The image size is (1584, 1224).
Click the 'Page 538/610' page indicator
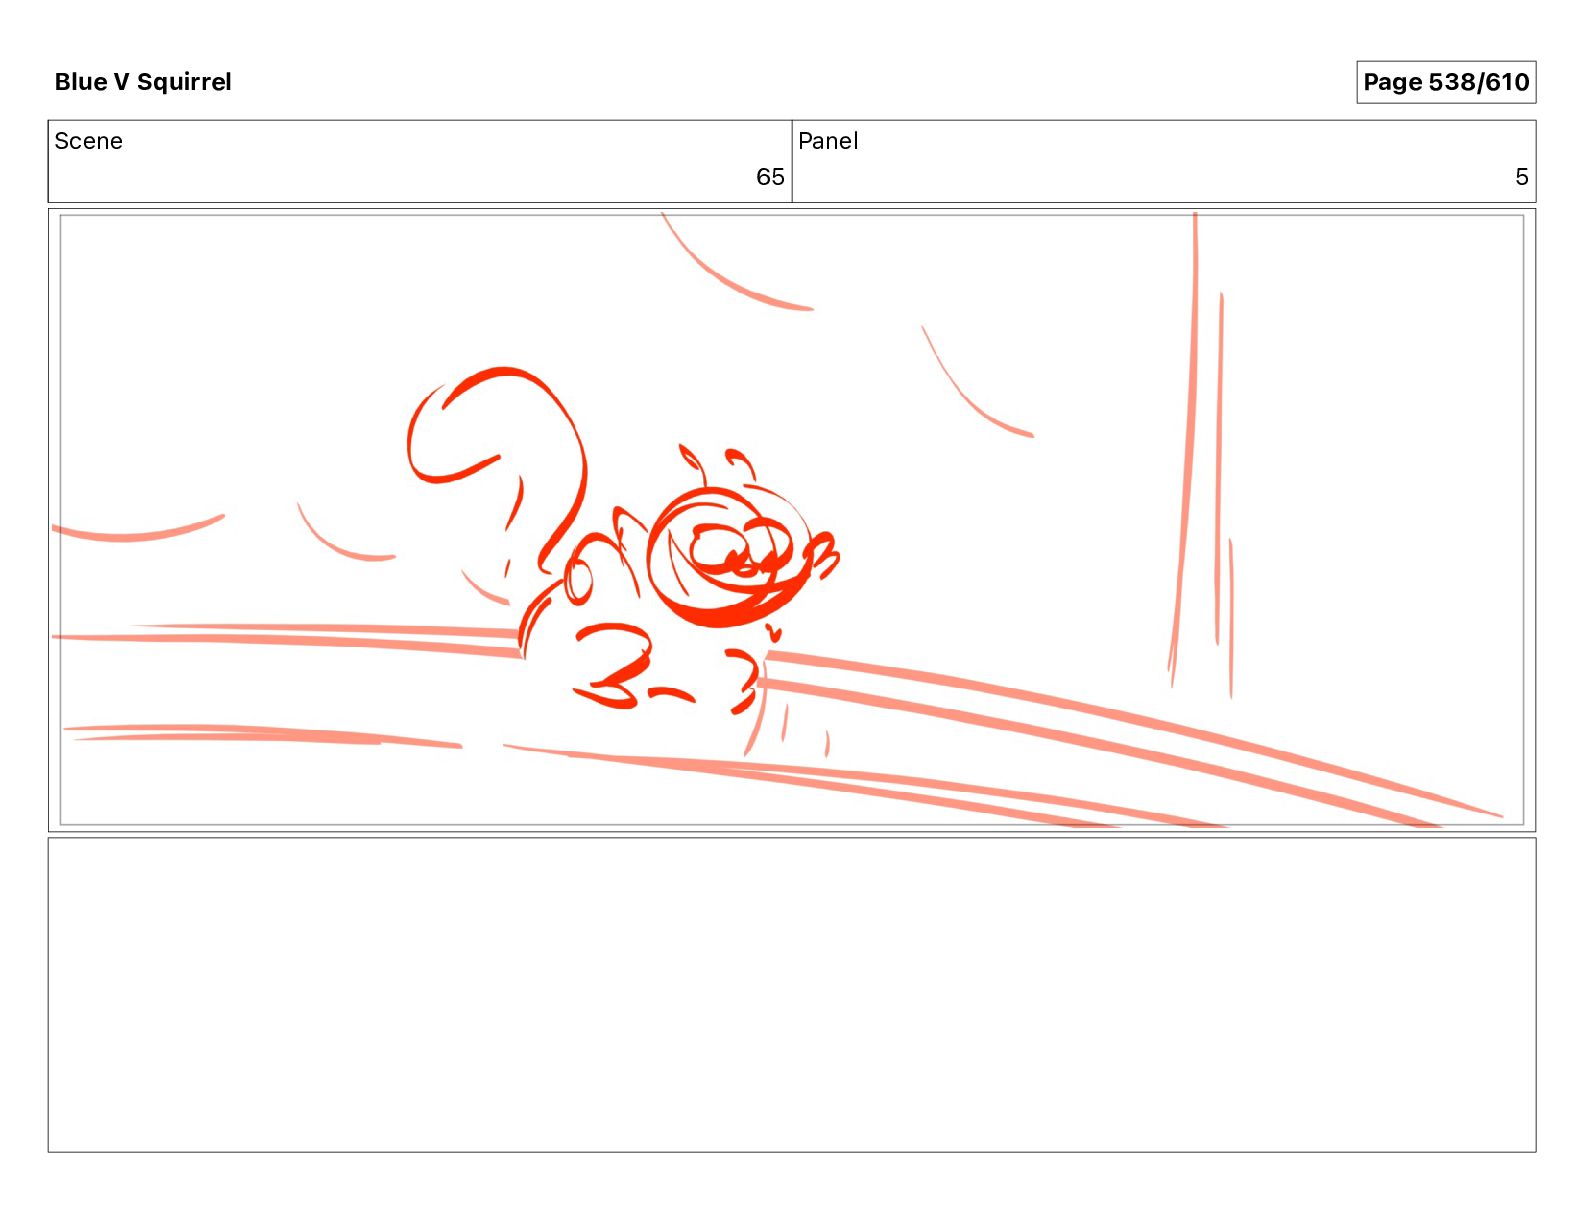[1446, 82]
